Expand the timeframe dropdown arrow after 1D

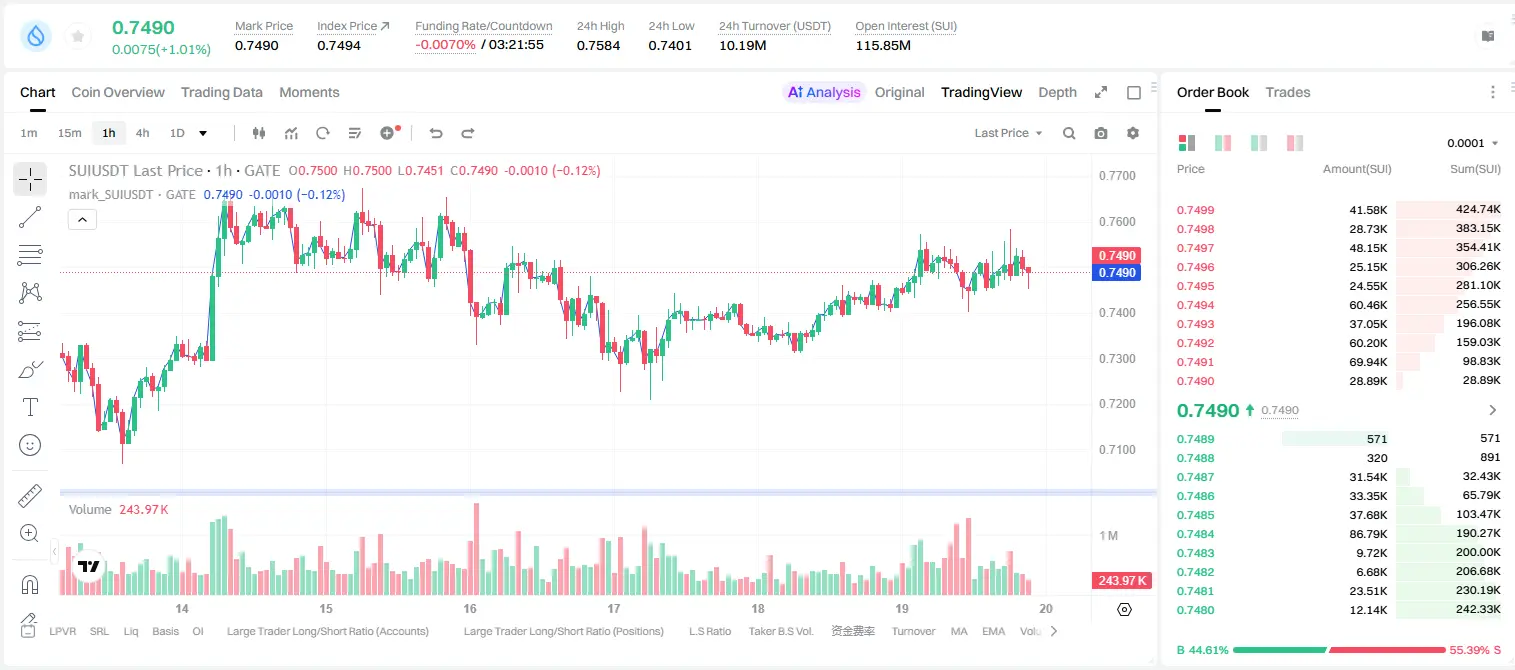click(x=203, y=133)
